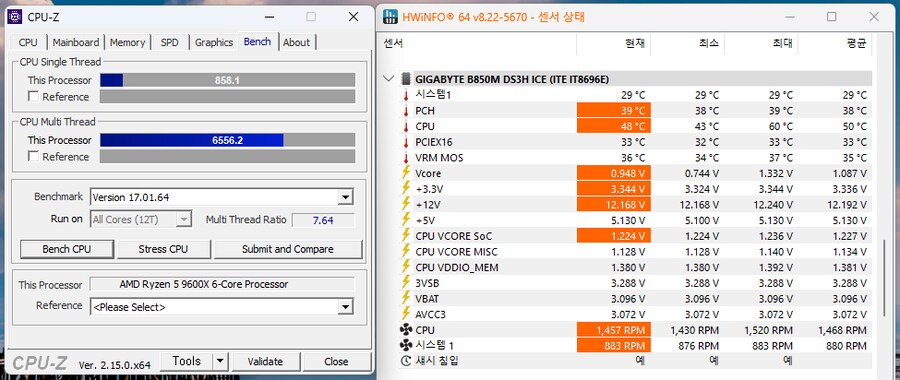Click the 현재 column header
The width and height of the screenshot is (900, 380).
[613, 44]
